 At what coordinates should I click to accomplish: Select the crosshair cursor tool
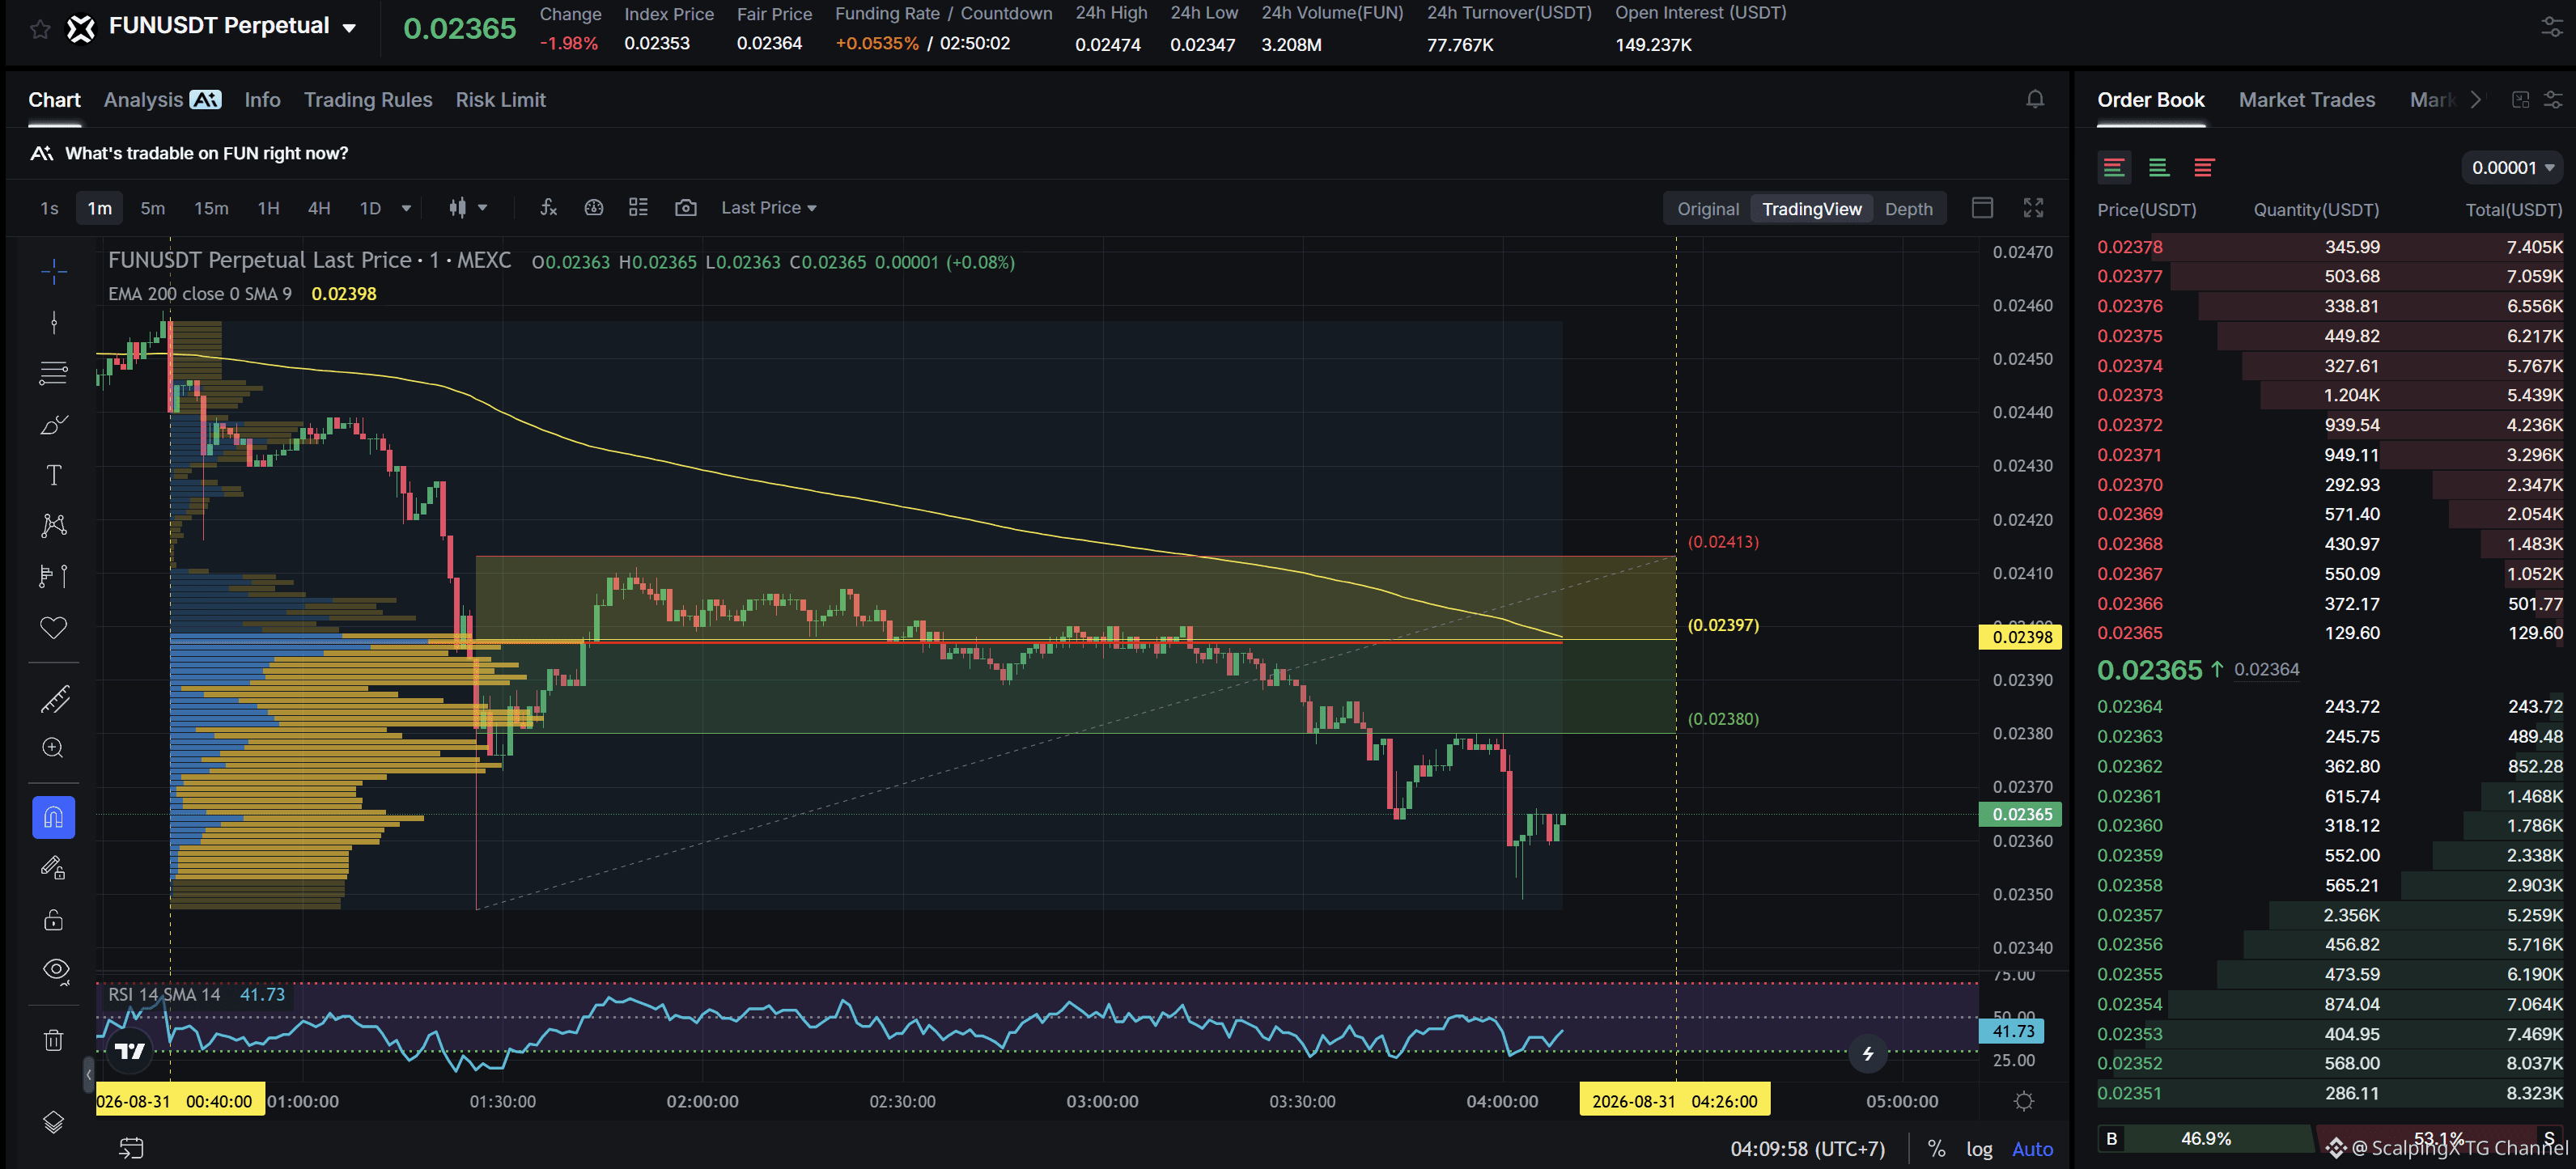54,271
